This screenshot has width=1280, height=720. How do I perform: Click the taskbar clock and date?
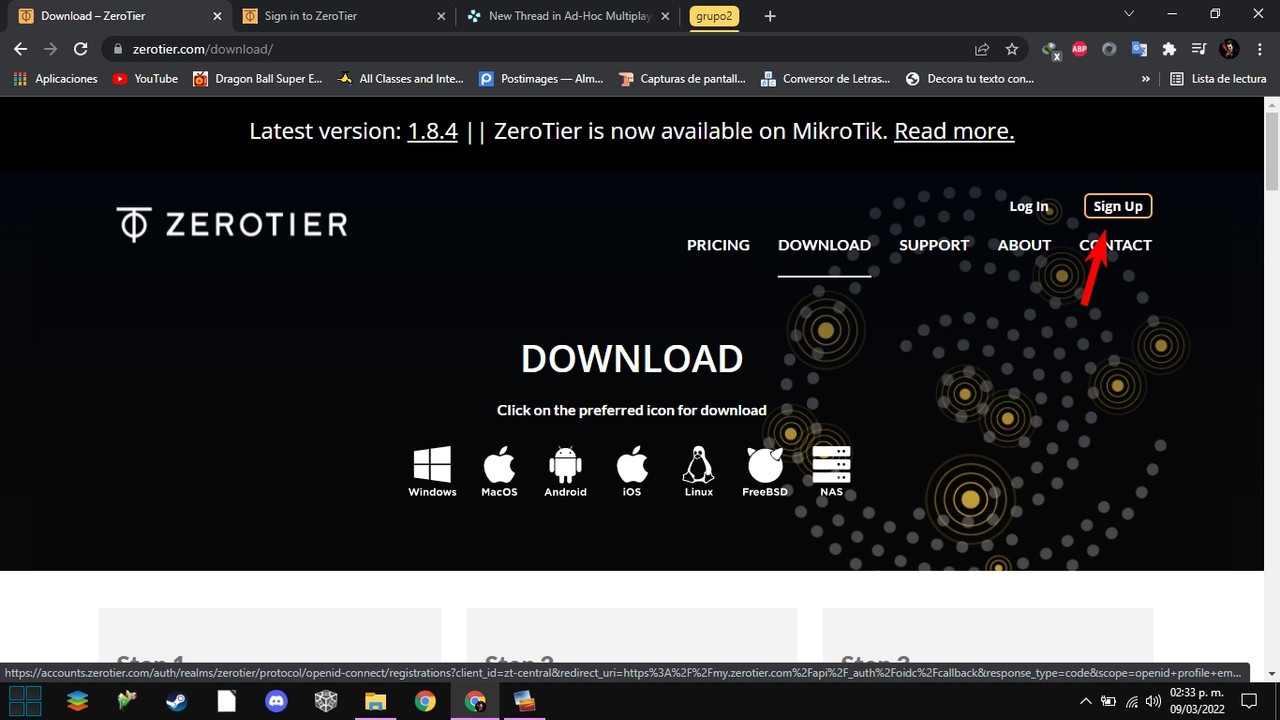click(x=1196, y=701)
